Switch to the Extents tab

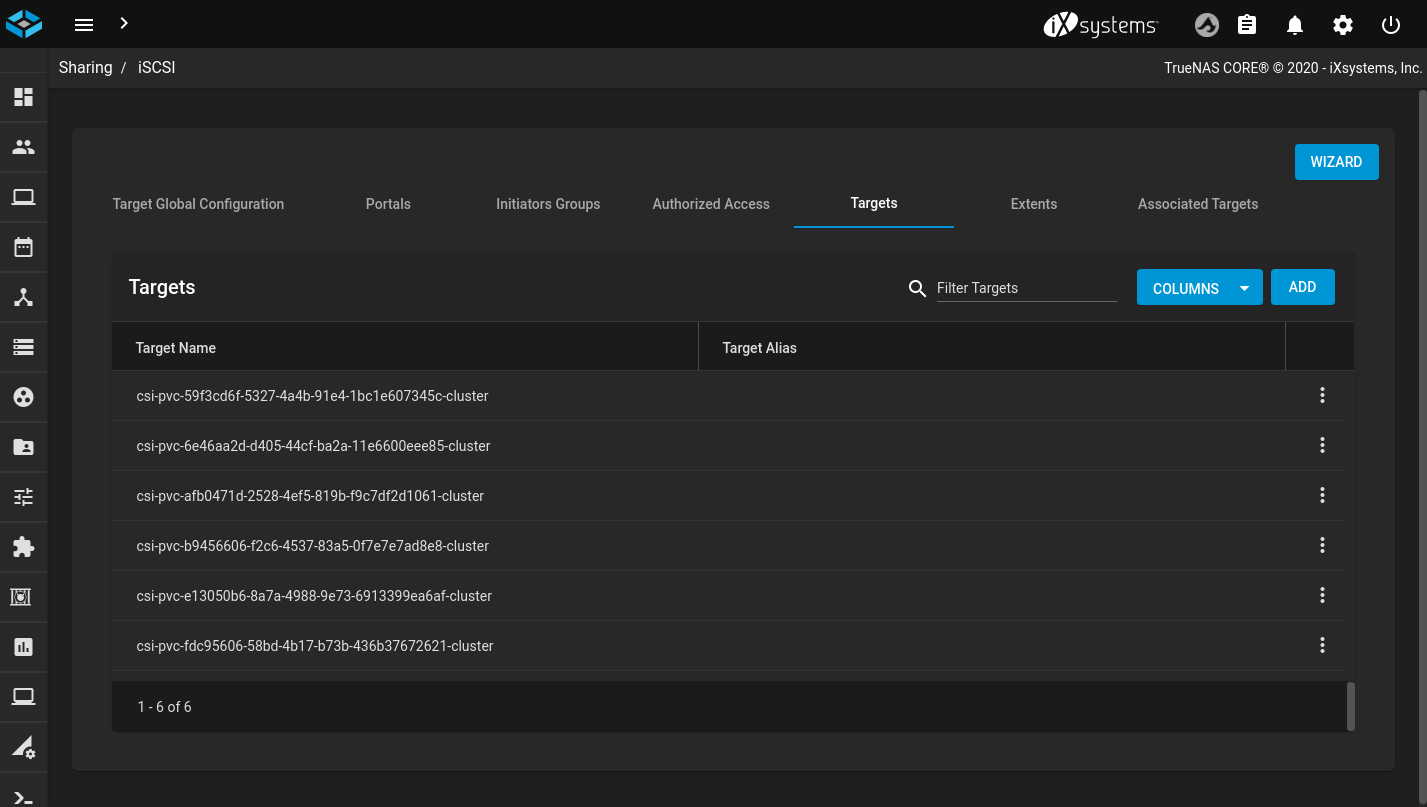tap(1033, 204)
